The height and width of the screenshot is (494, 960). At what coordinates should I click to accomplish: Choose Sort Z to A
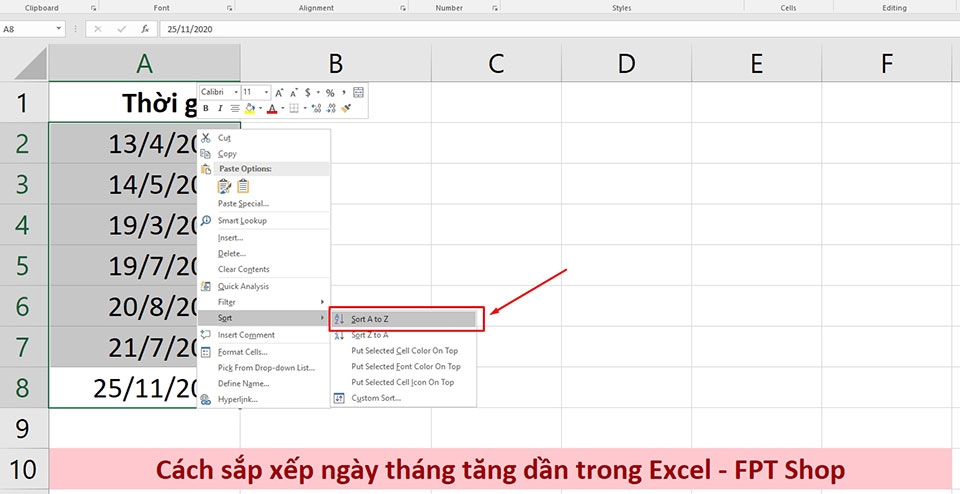coord(404,335)
